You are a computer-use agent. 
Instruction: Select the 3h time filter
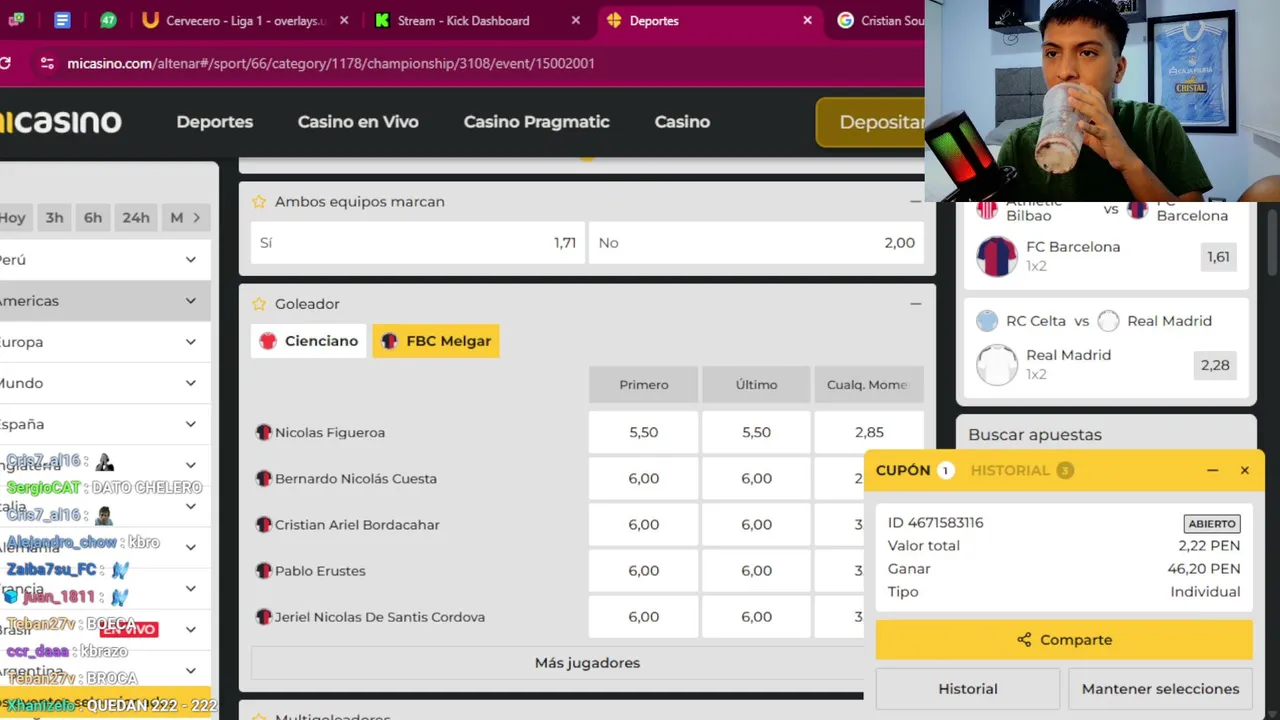(54, 217)
